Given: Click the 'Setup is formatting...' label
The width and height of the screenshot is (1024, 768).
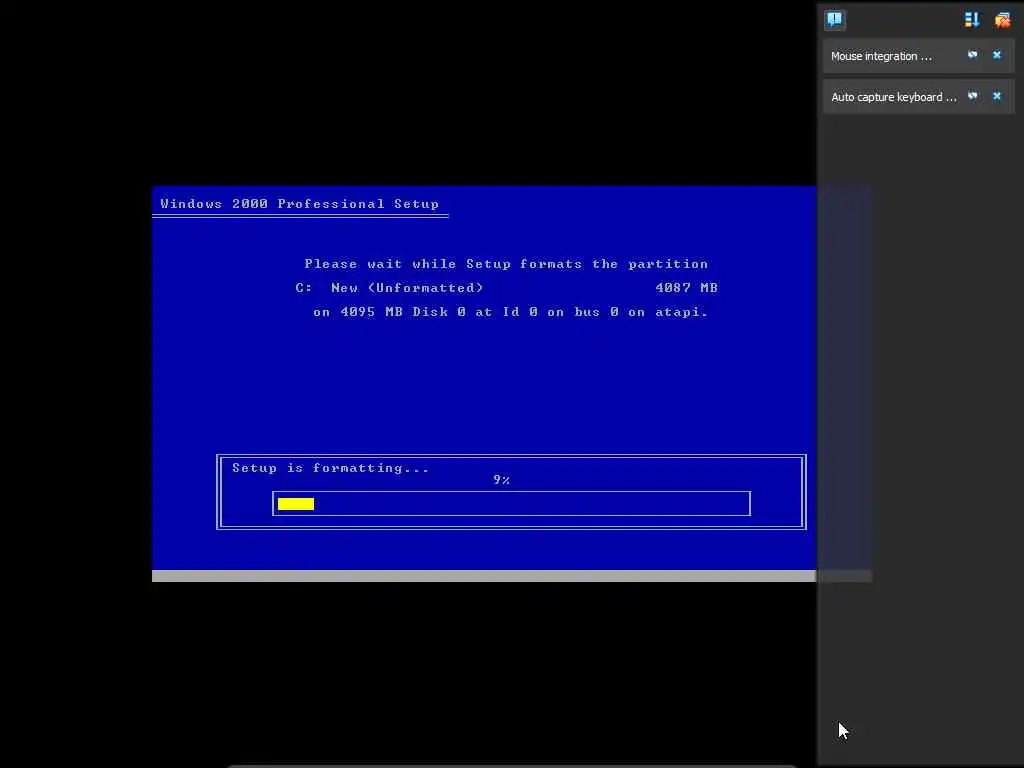Looking at the screenshot, I should [x=330, y=468].
